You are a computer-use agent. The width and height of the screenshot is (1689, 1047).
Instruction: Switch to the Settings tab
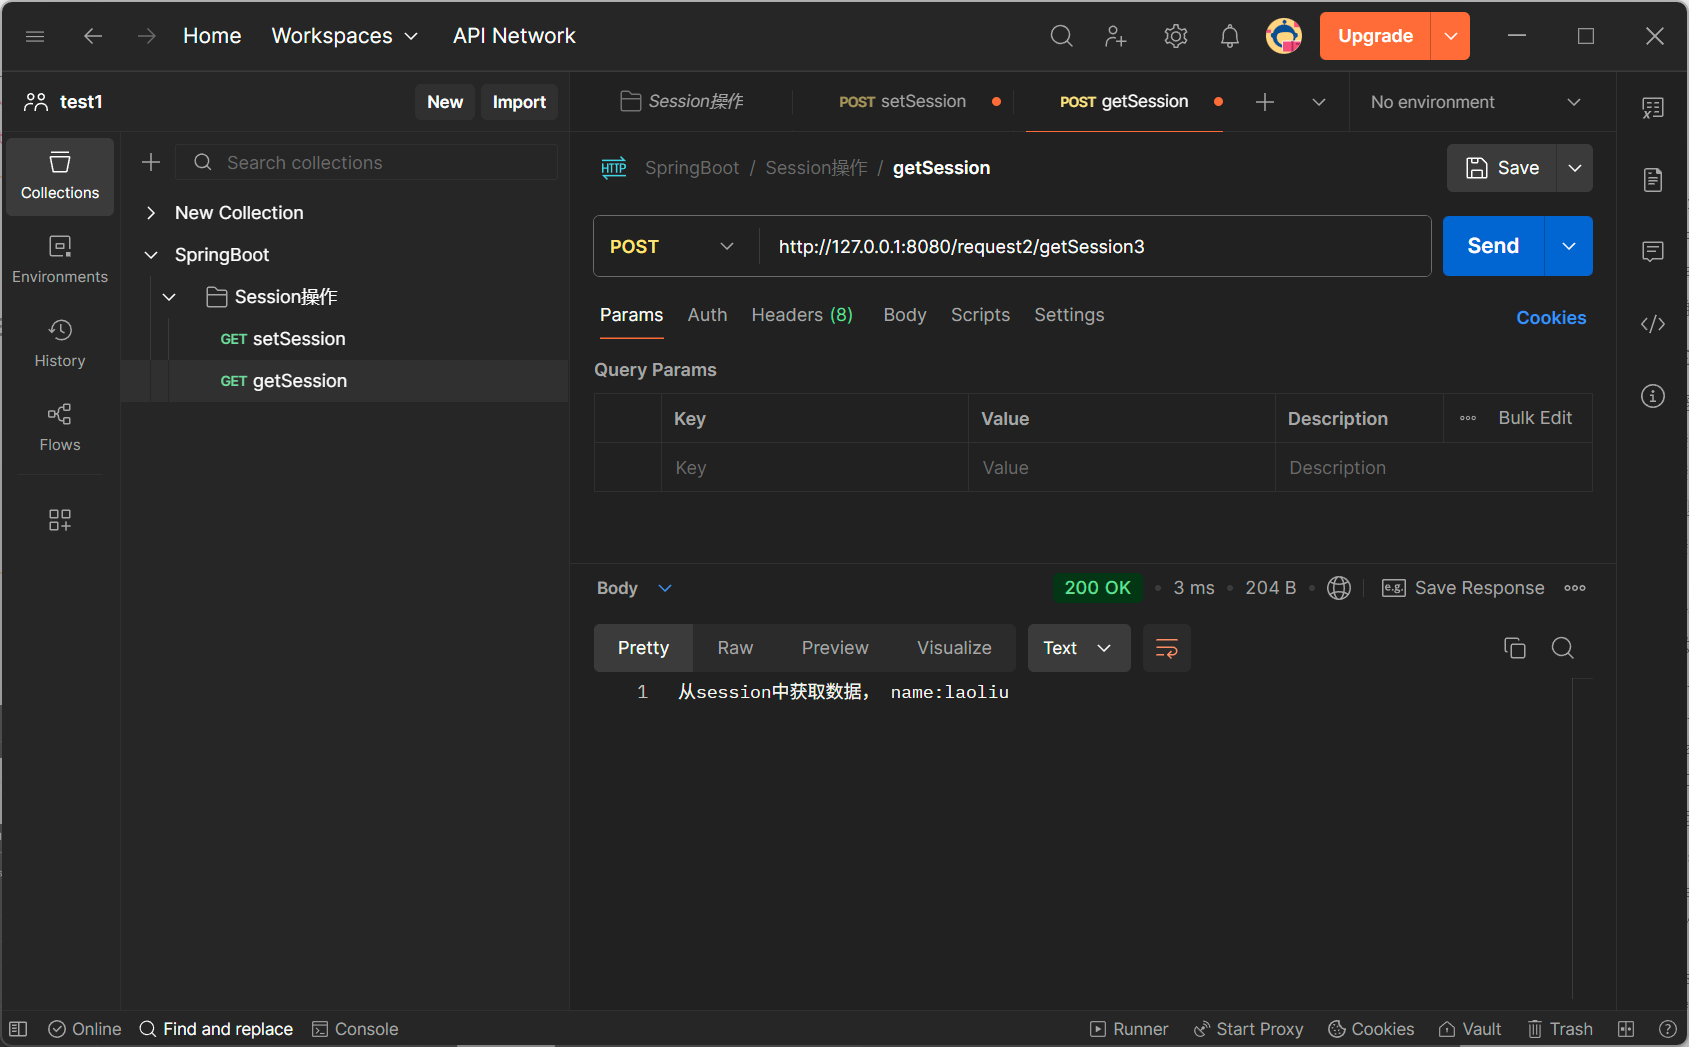click(1069, 315)
